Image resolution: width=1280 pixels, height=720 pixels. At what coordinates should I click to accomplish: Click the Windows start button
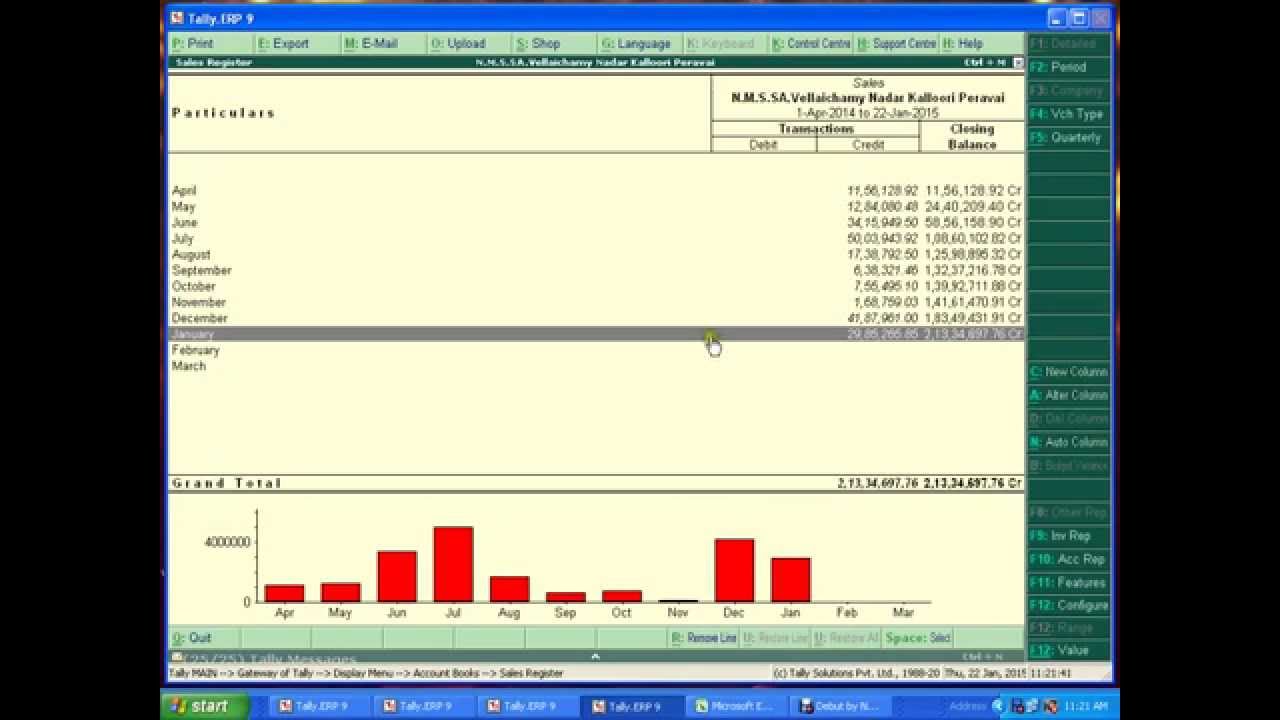coord(206,706)
